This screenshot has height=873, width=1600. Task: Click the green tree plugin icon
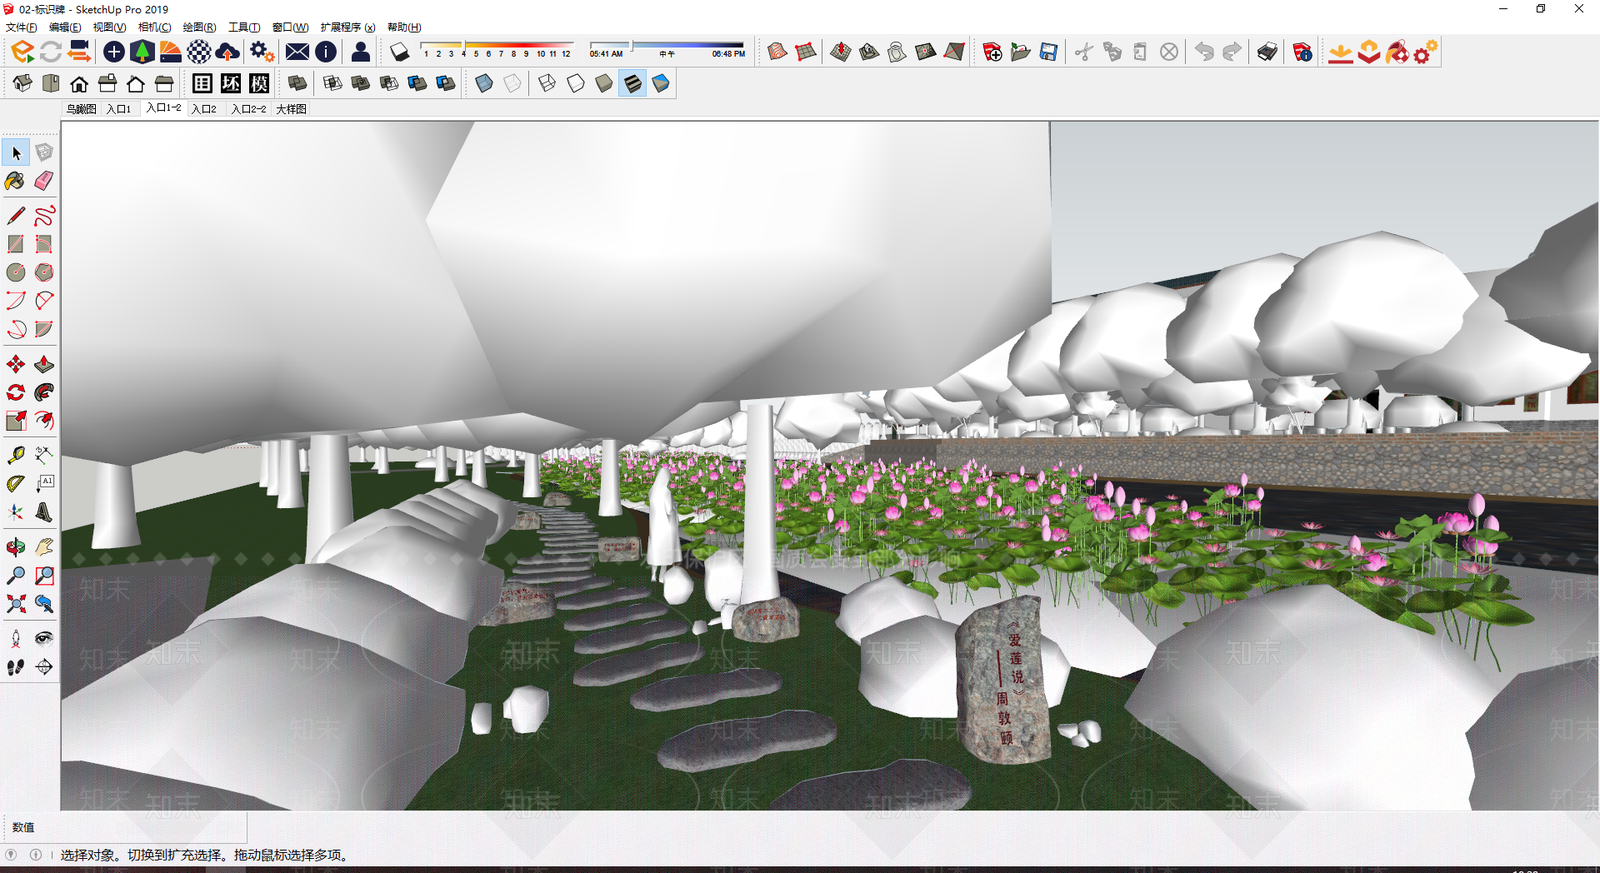tap(142, 52)
